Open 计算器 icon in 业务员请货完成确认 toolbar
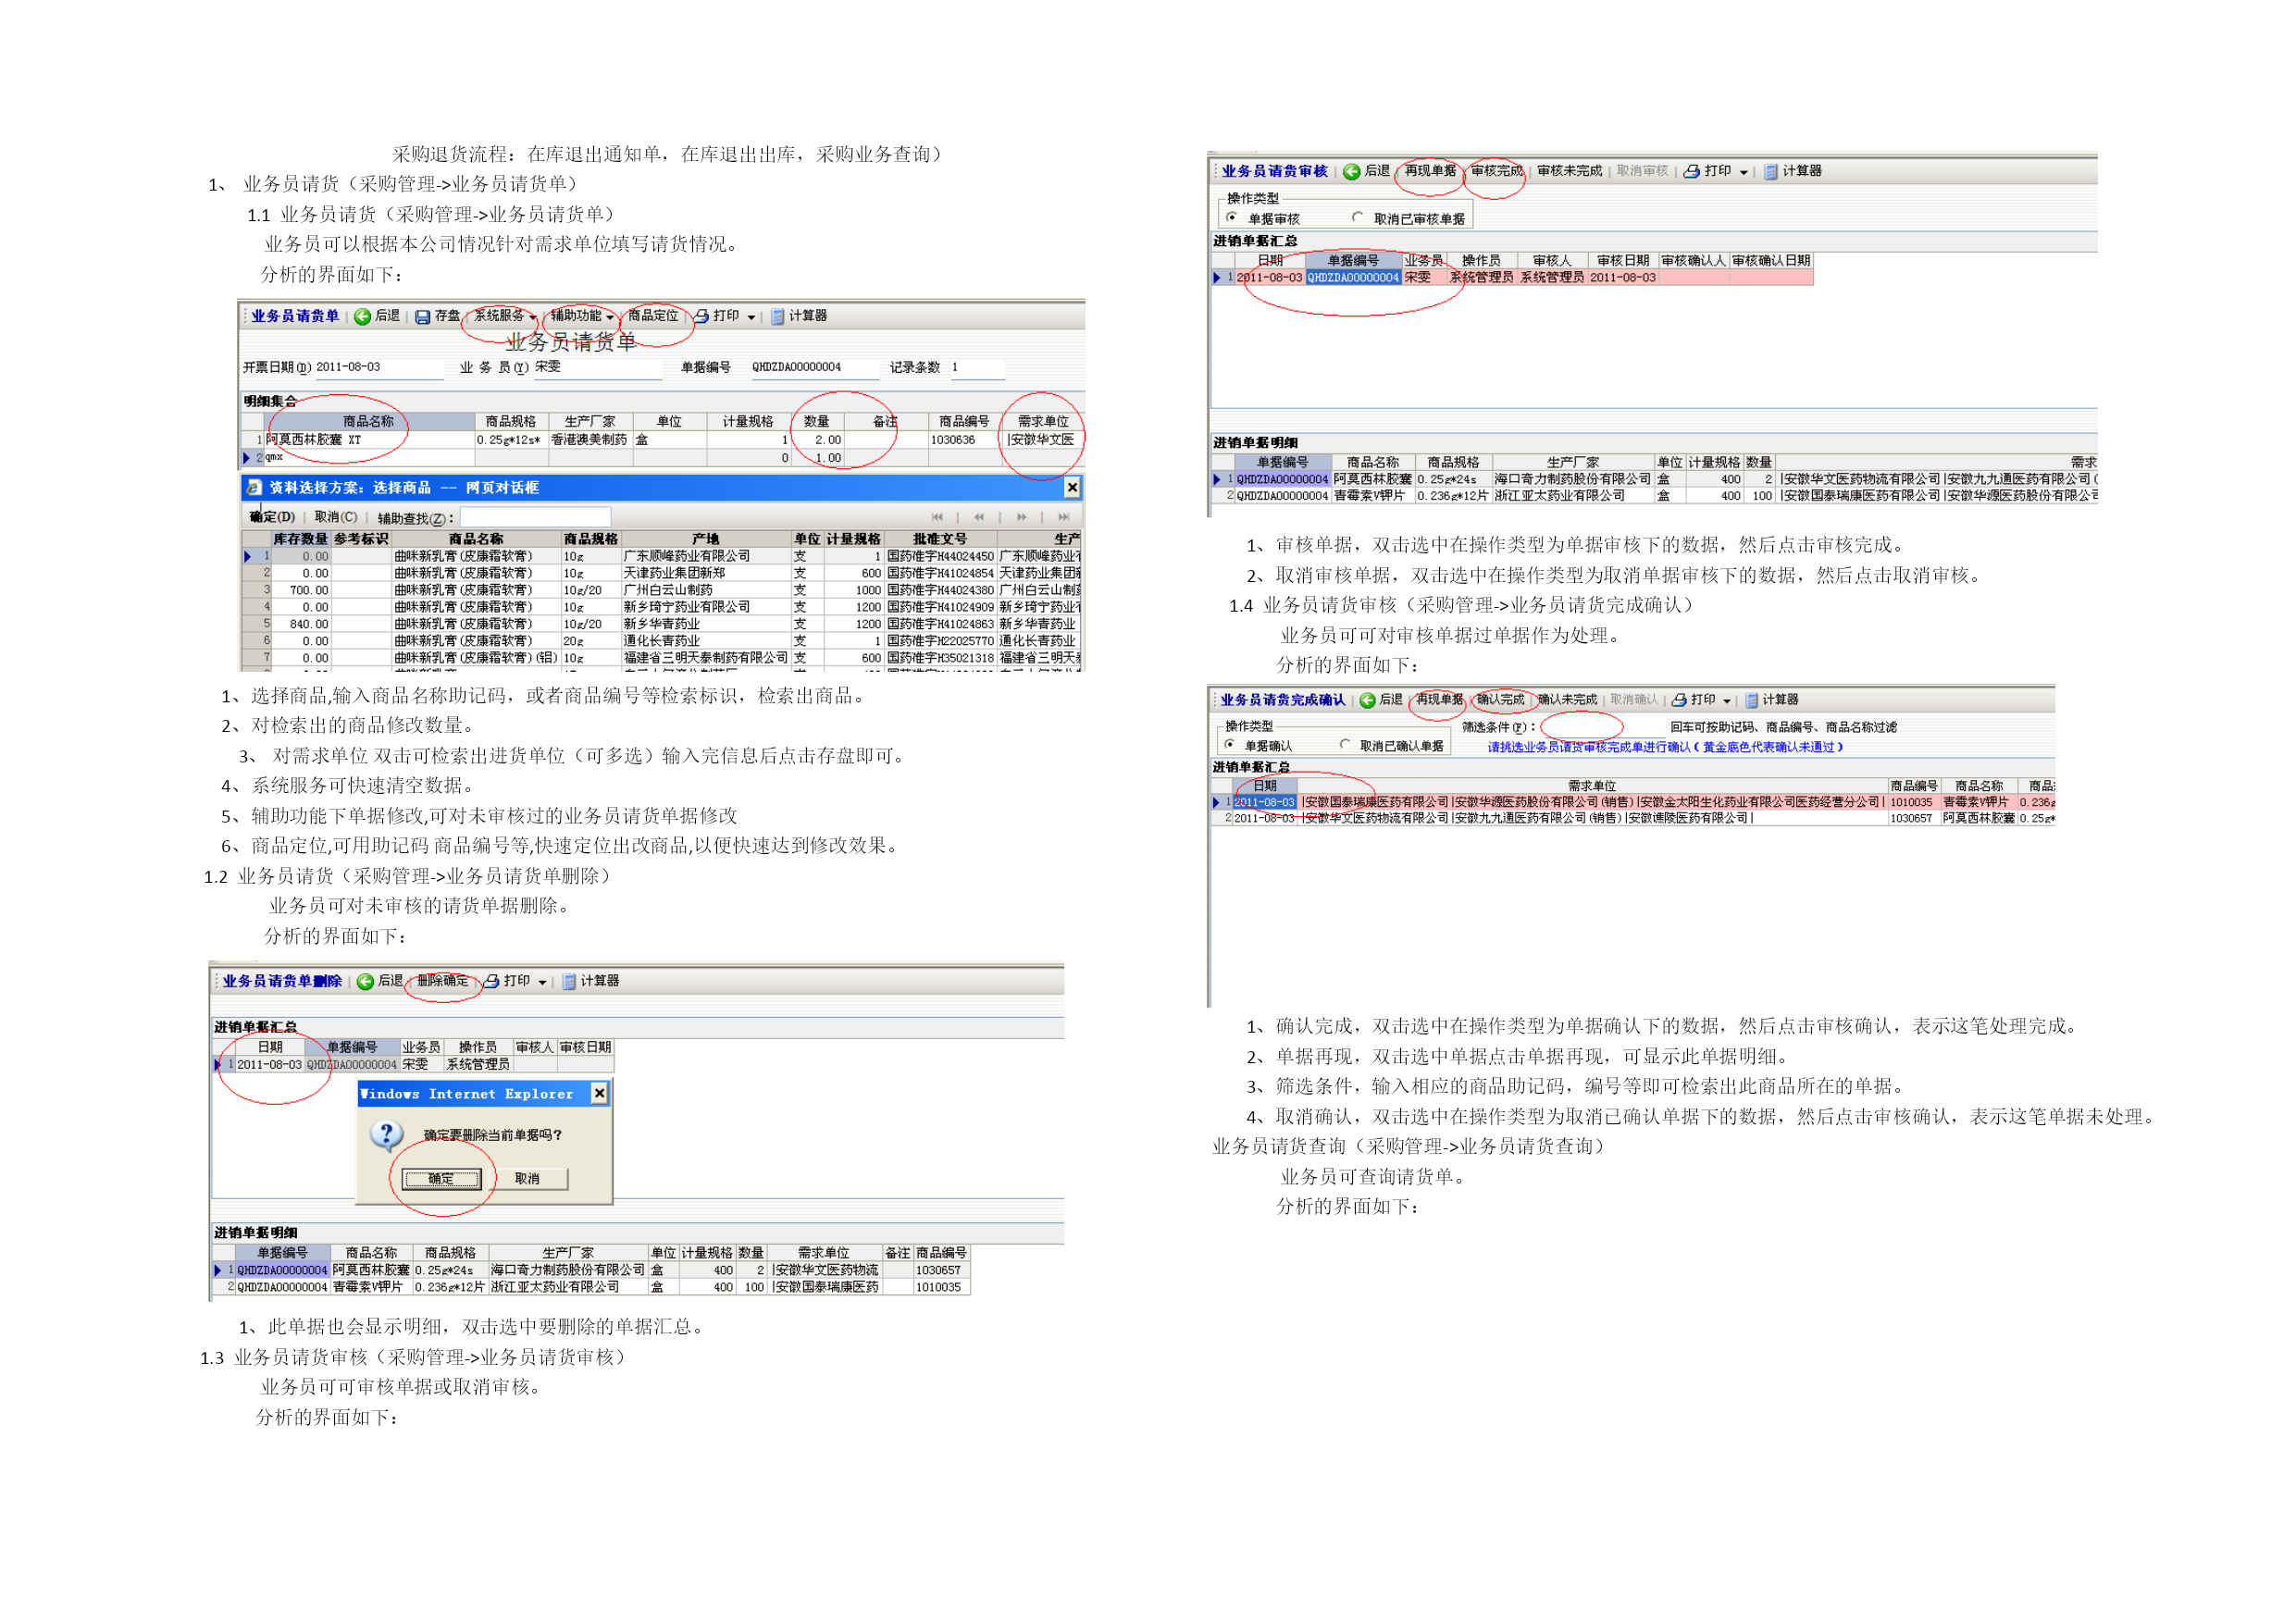This screenshot has width=2296, height=1623. point(1752,701)
